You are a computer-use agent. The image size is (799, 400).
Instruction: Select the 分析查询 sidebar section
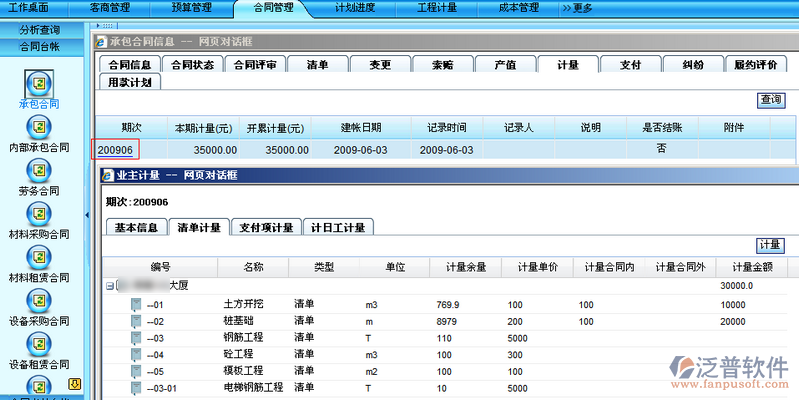(39, 32)
